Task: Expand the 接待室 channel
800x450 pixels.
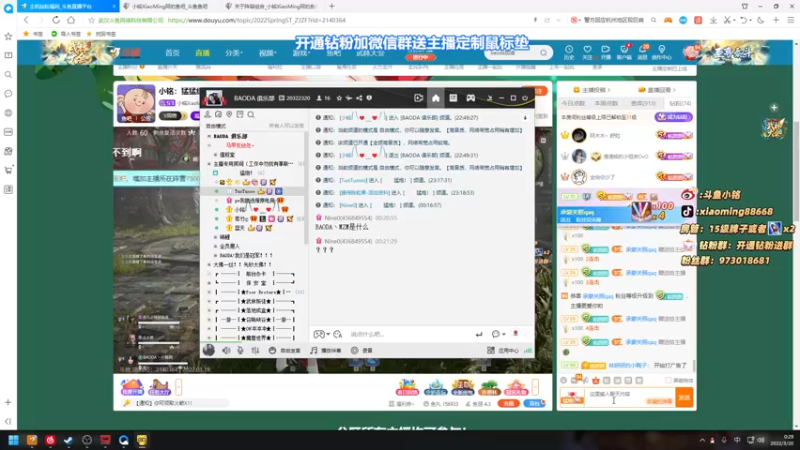Action: 215,155
